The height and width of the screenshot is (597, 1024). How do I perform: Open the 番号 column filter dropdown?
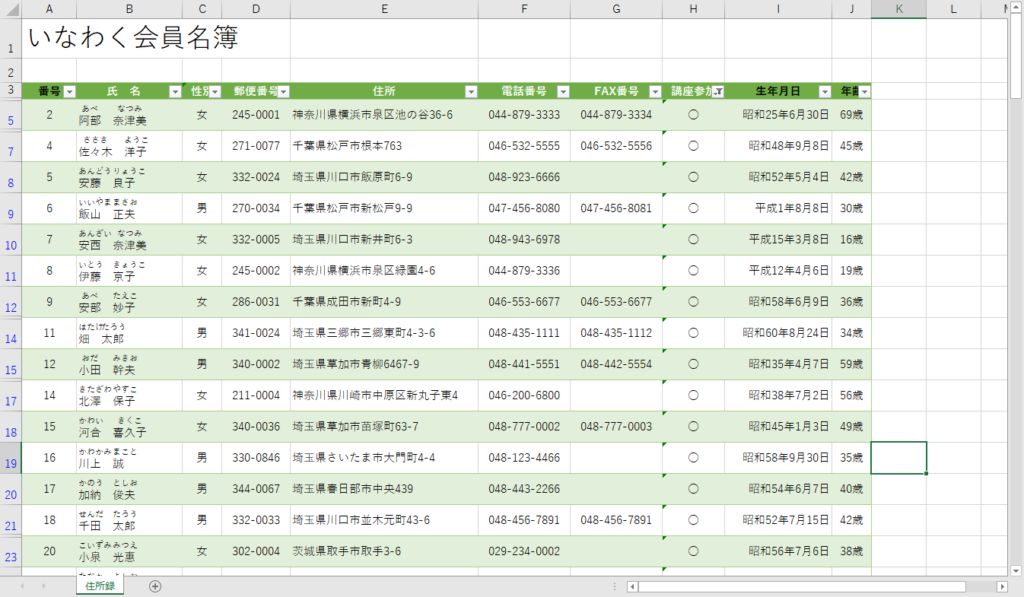70,91
